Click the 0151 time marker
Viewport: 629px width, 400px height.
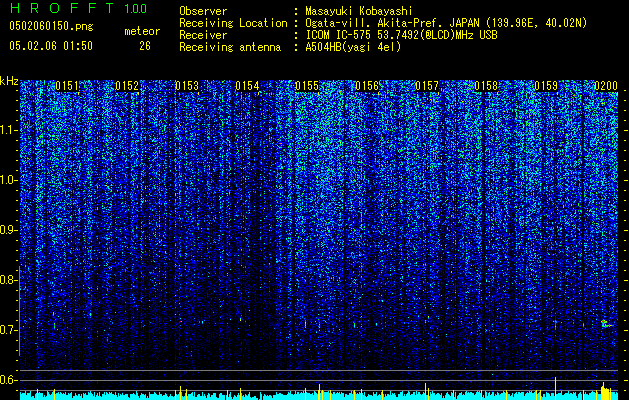[x=67, y=86]
